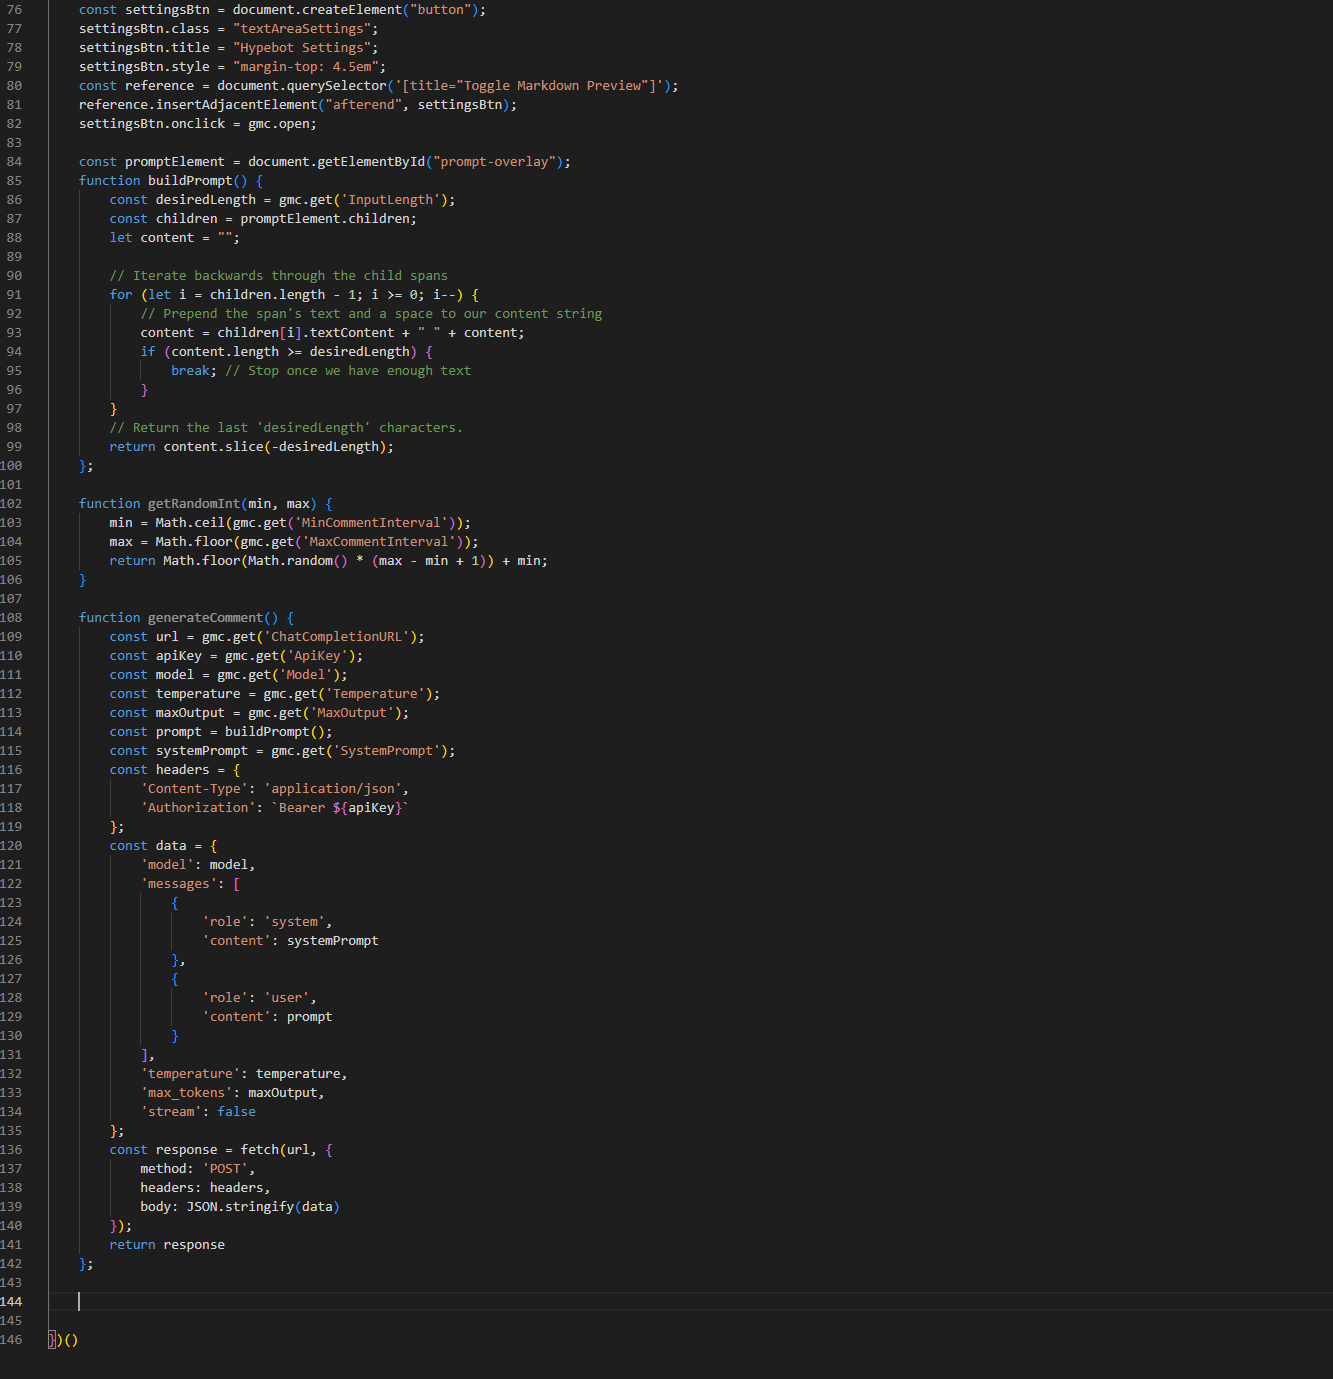Click Math.ceil on line 103

tap(191, 523)
